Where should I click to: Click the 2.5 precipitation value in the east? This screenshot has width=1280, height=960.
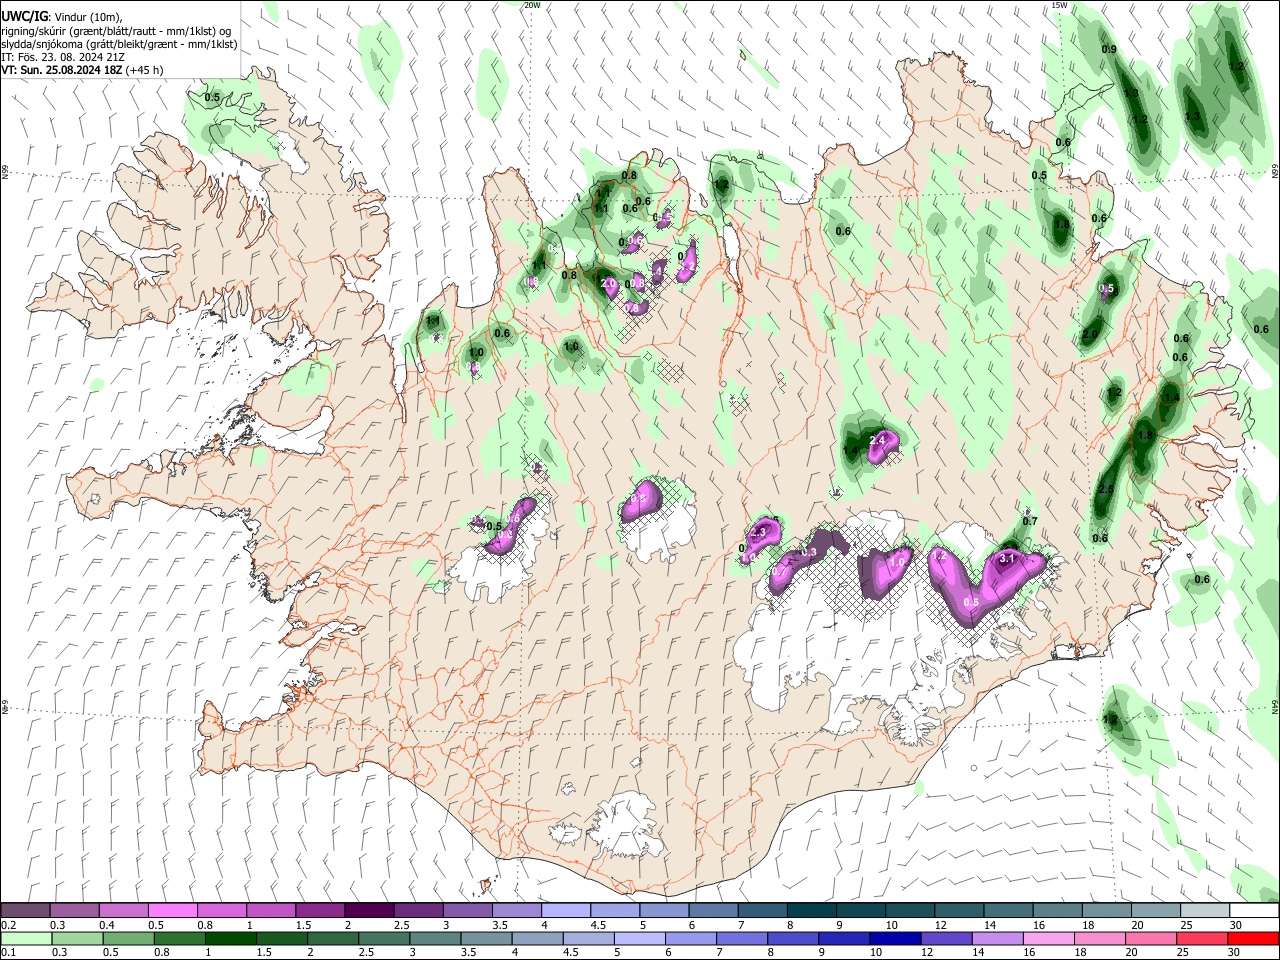click(1106, 489)
